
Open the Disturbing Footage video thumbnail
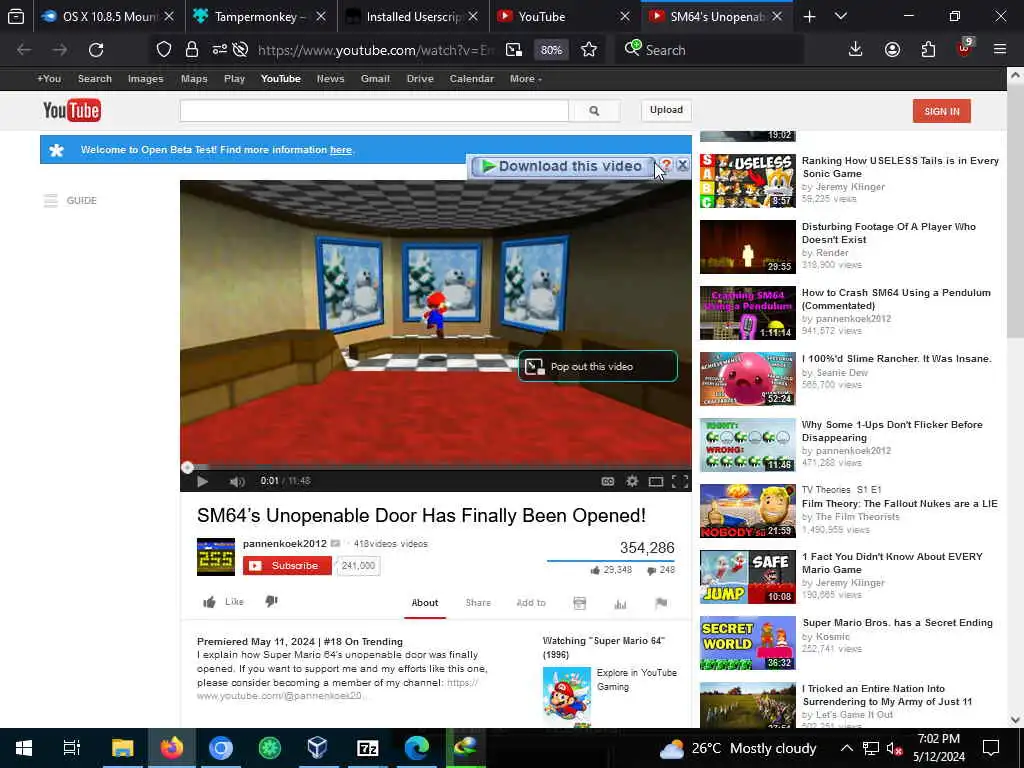coord(747,247)
